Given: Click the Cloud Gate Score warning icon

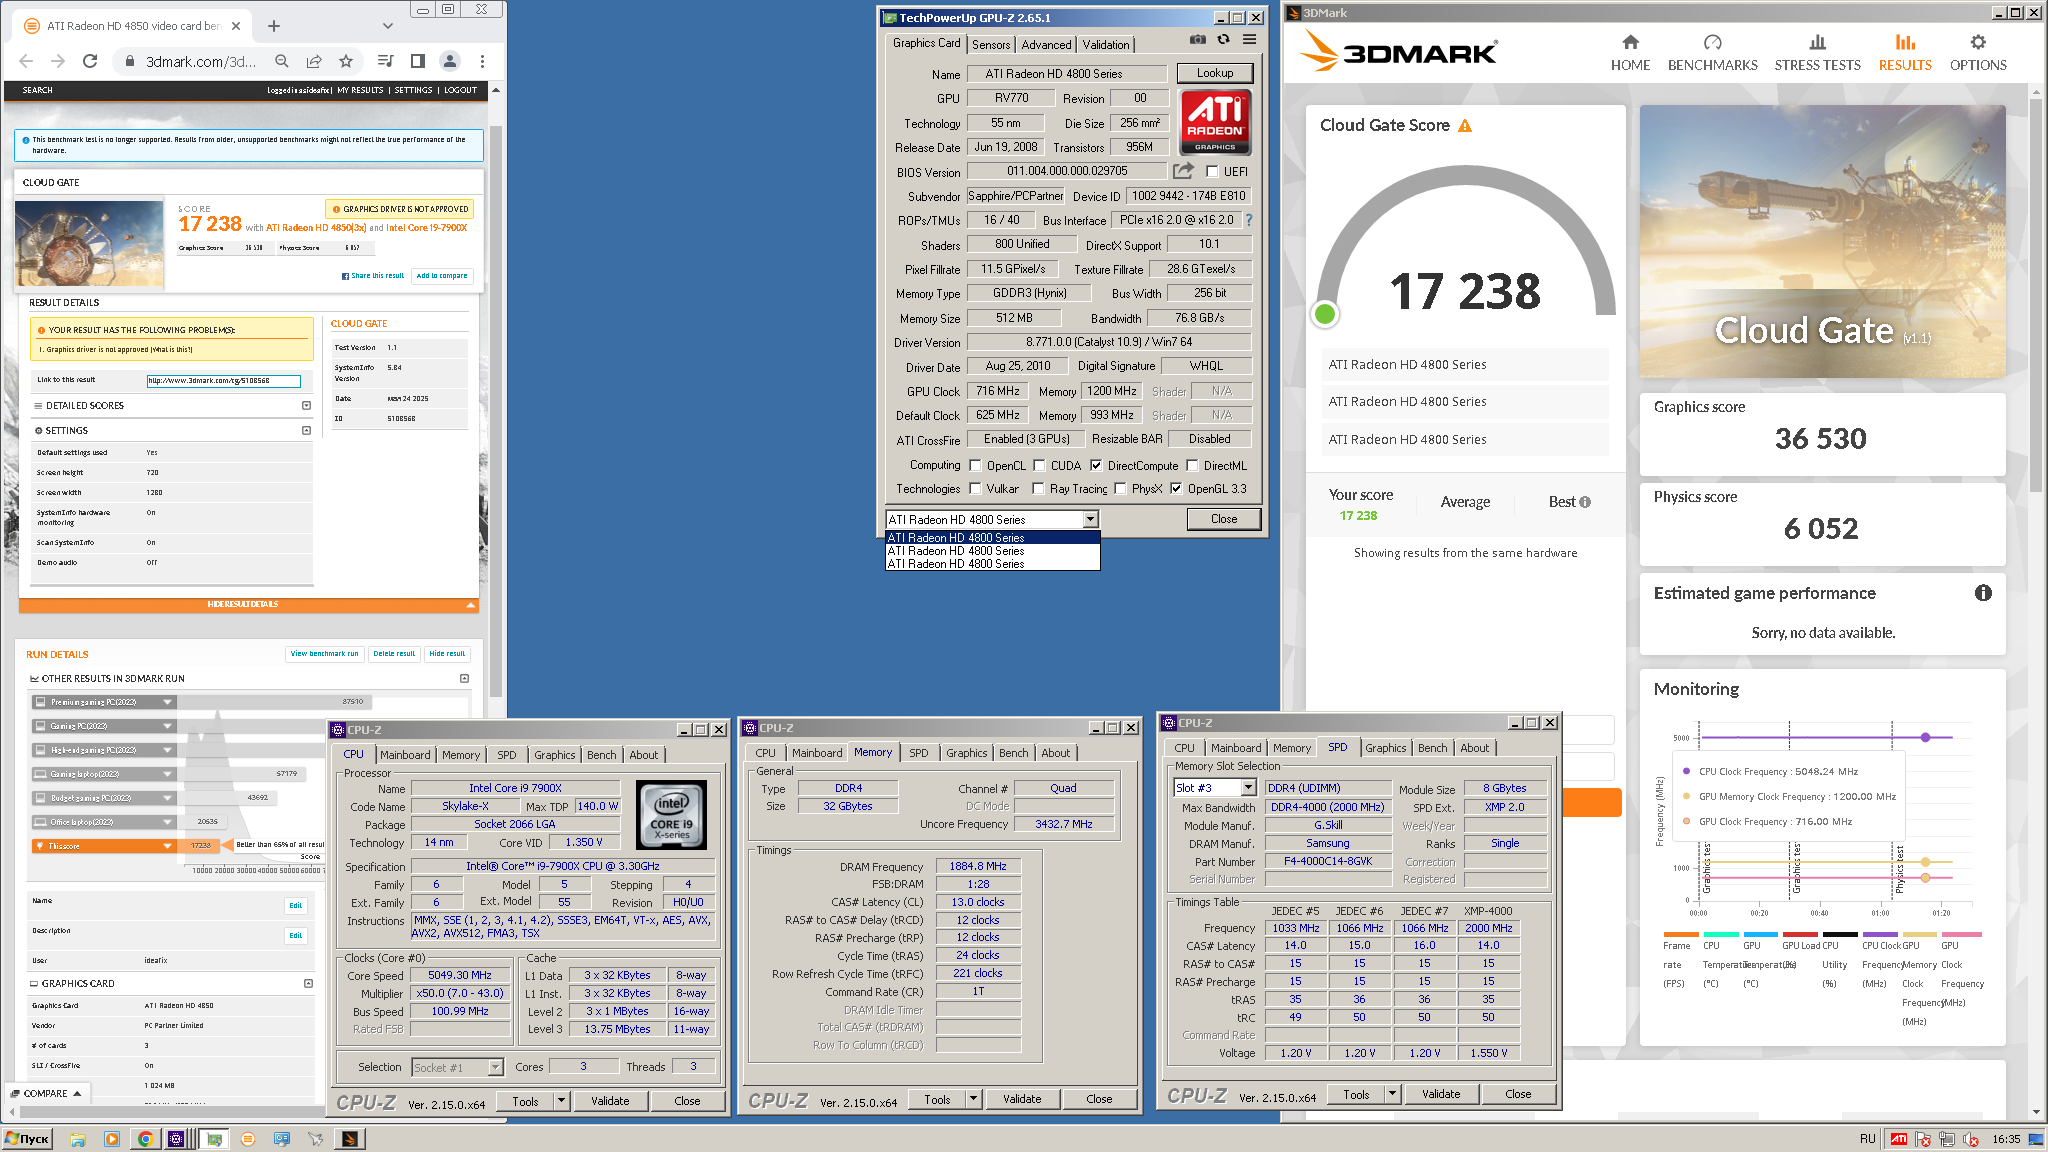Looking at the screenshot, I should click(1465, 126).
